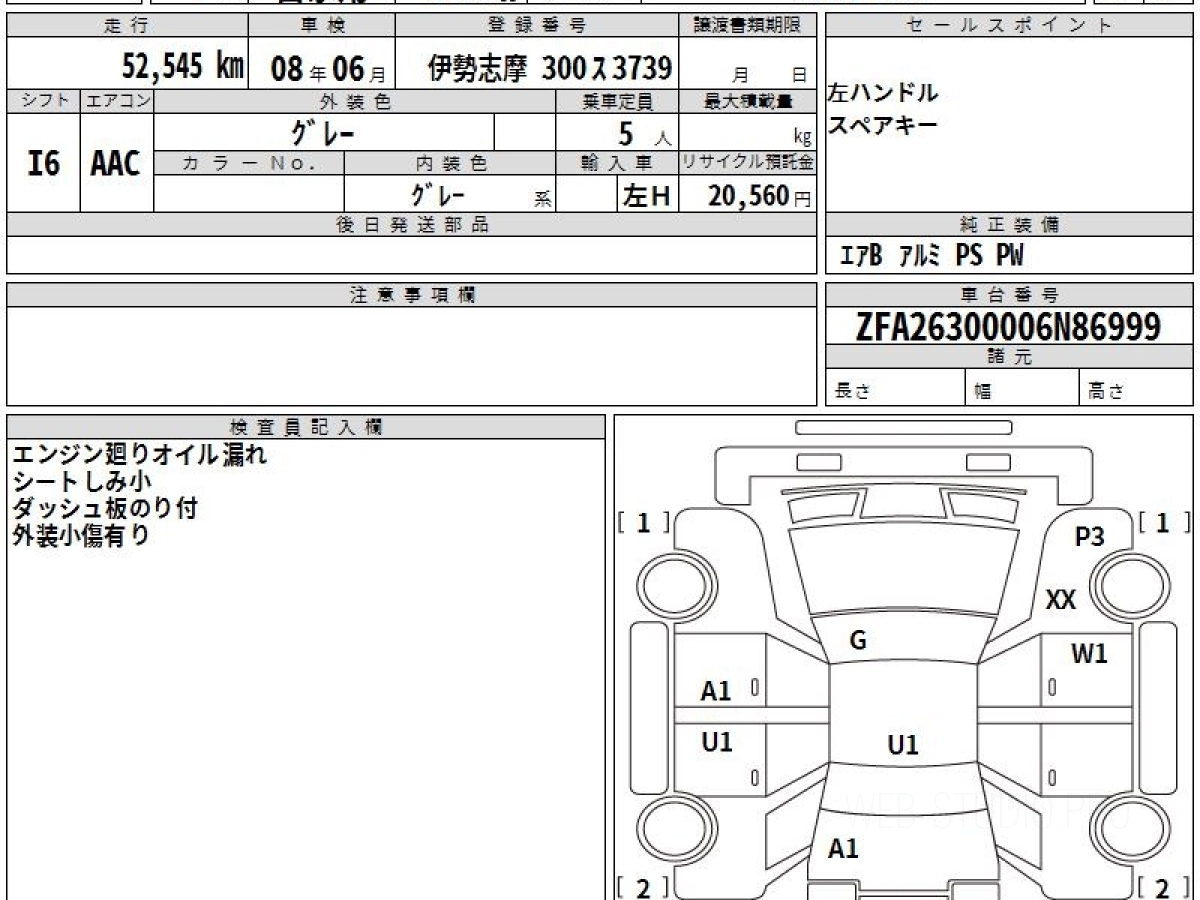
Task: Select the G mark on the windshield
Action: 857,642
